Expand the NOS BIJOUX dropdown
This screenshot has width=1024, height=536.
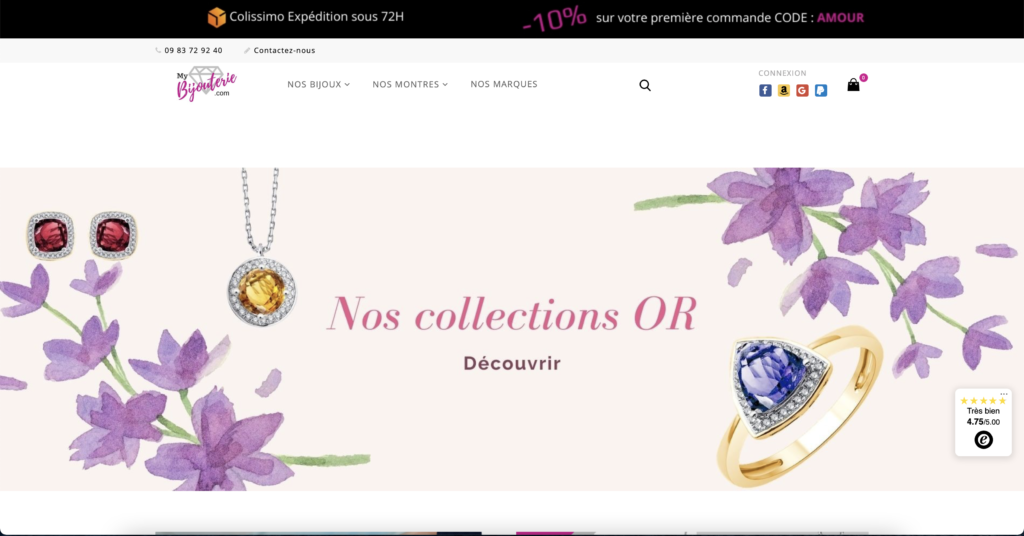[319, 84]
